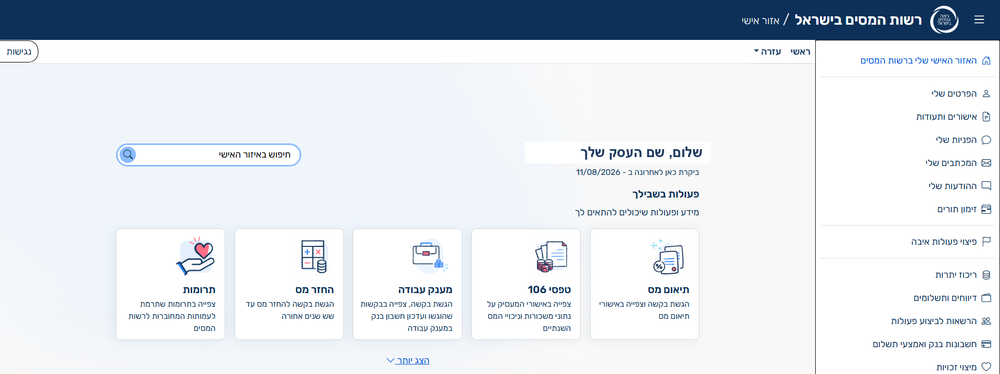Expand more actions with הצג יותר
This screenshot has width=1000, height=374.
click(408, 361)
